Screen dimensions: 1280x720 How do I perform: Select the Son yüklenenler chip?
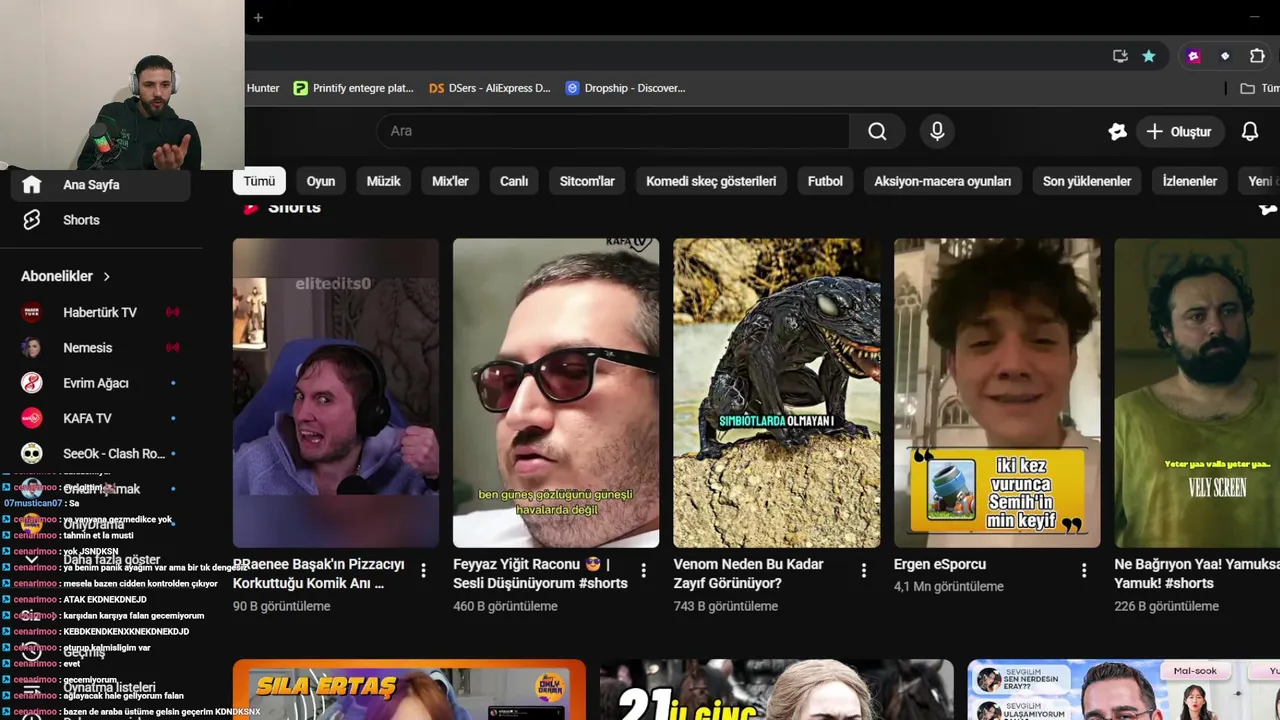(1087, 181)
